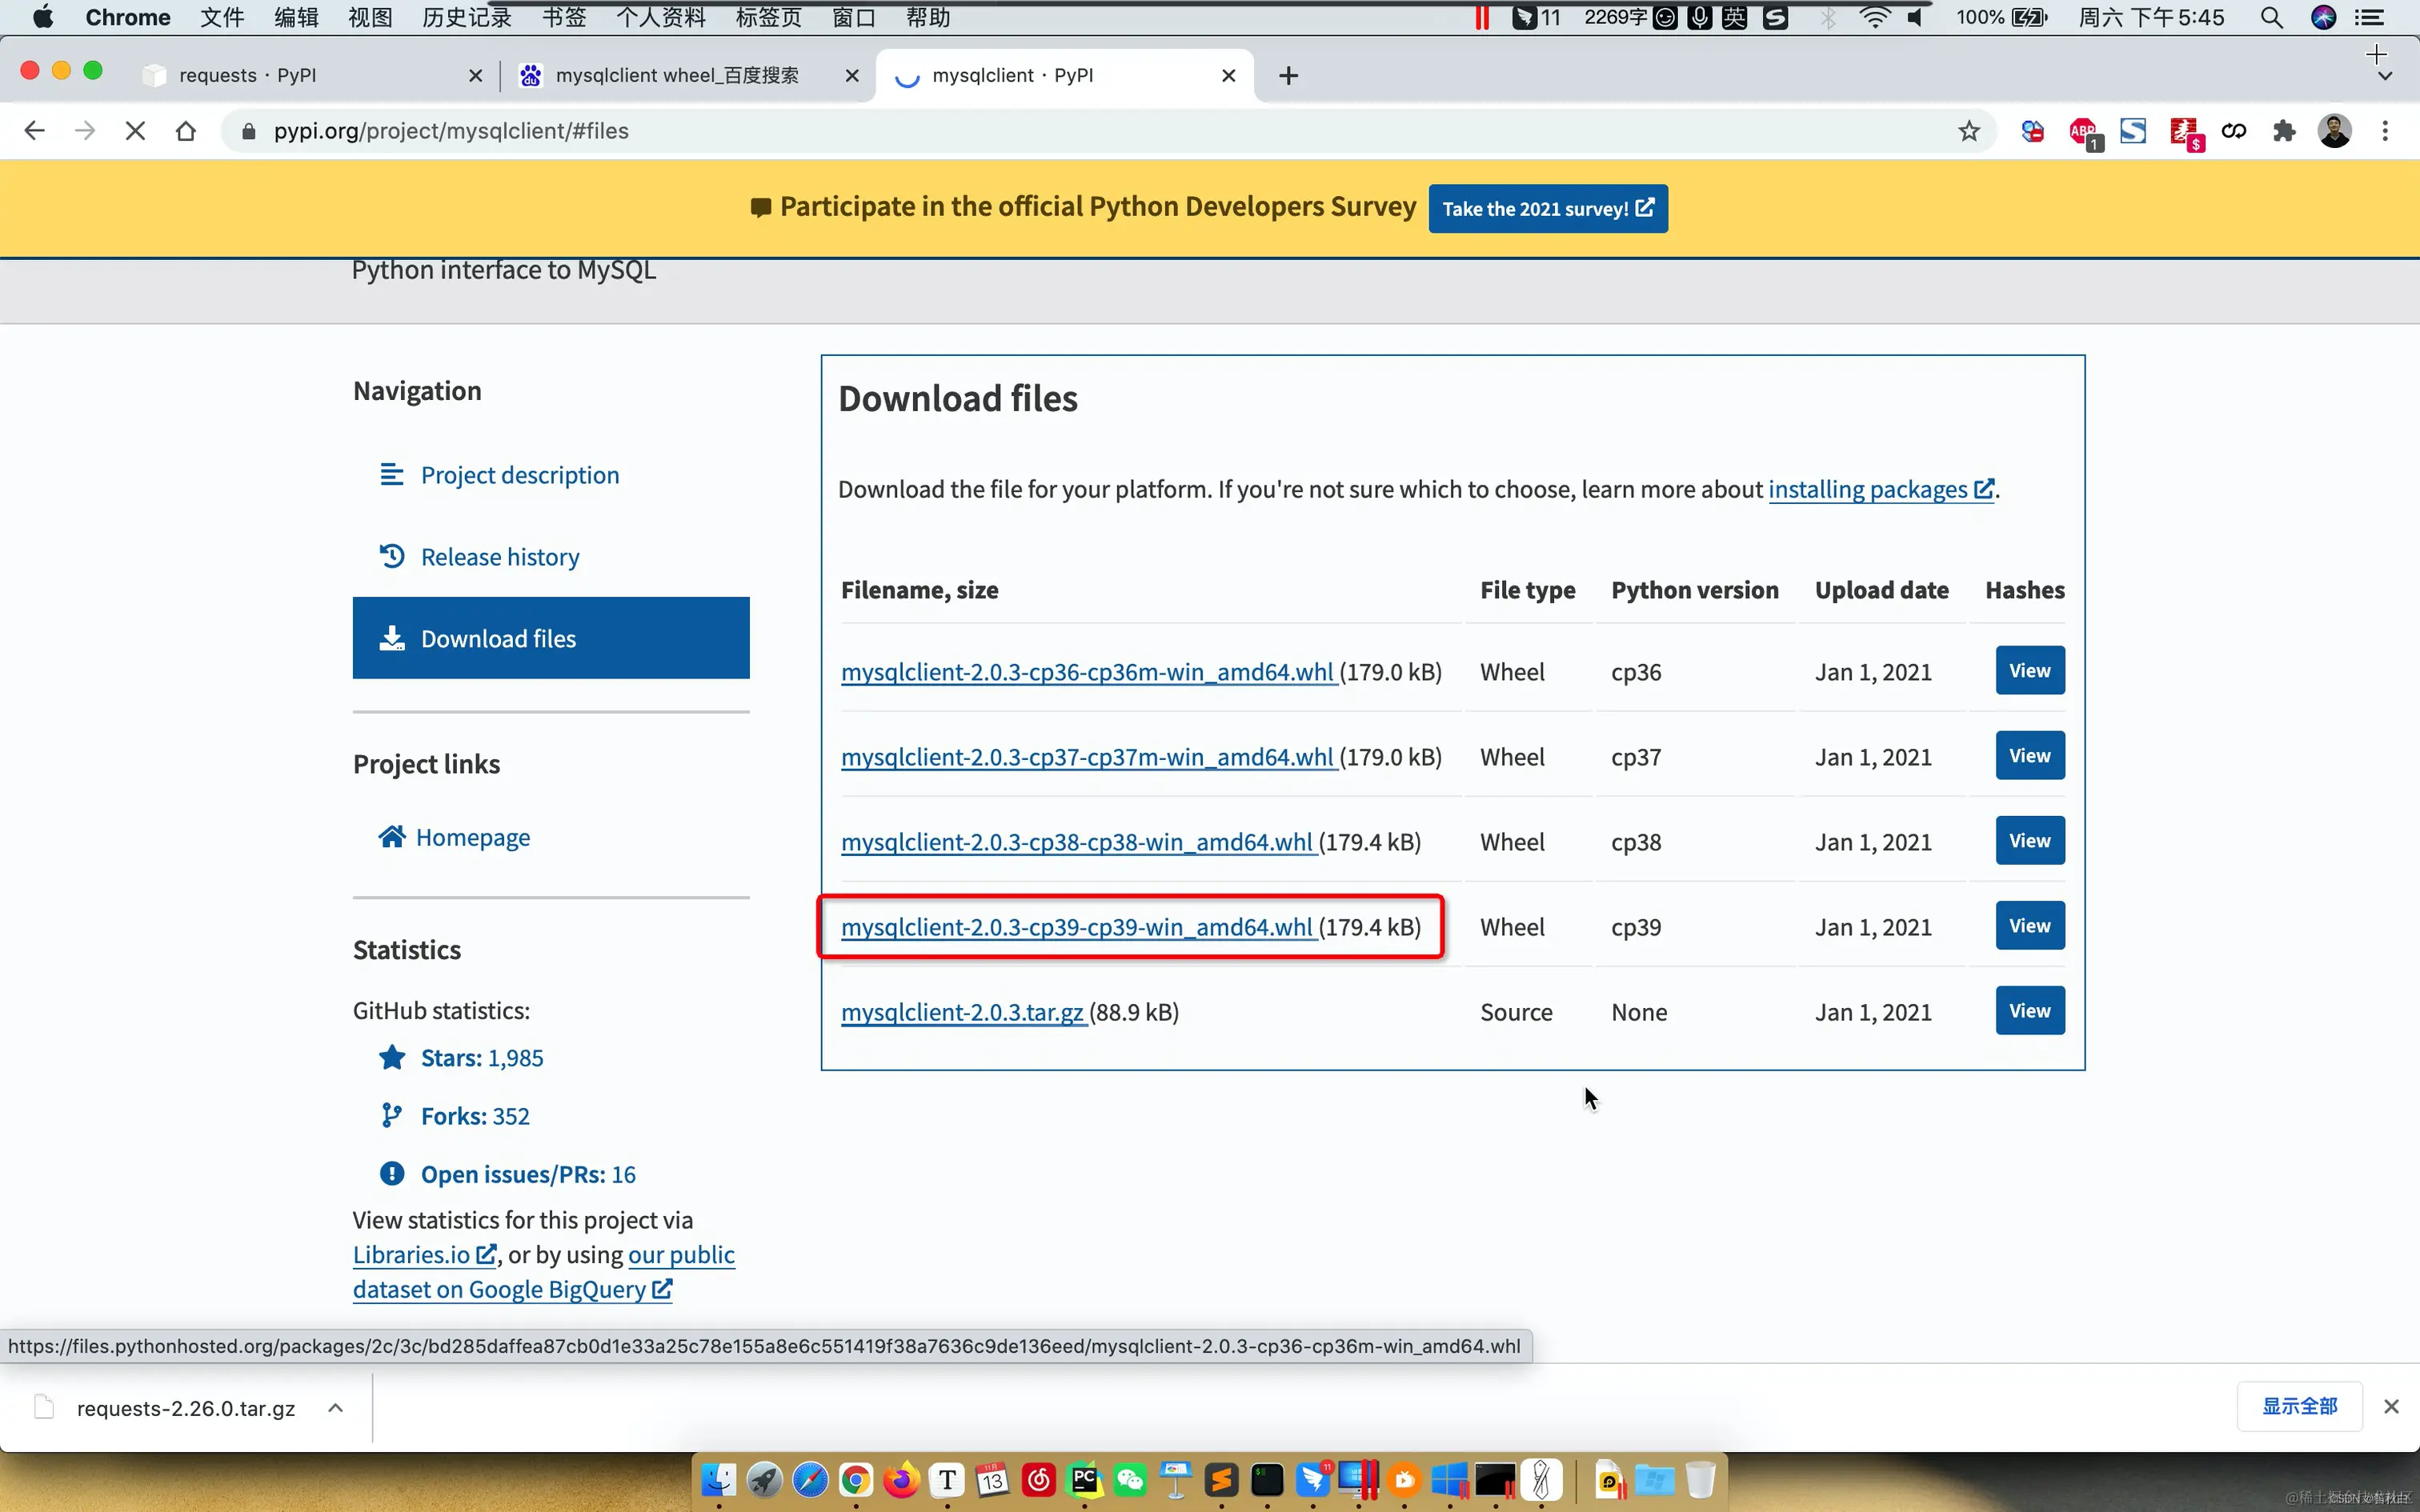This screenshot has height=1512, width=2420.
Task: Open the Chrome extensions puzzle icon
Action: (2284, 131)
